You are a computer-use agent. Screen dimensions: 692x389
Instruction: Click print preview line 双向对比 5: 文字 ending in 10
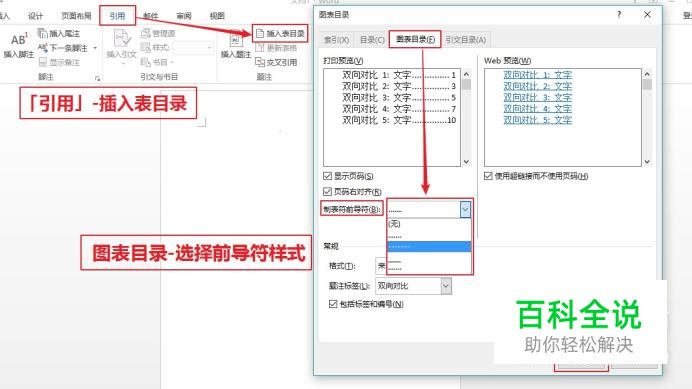pyautogui.click(x=399, y=120)
